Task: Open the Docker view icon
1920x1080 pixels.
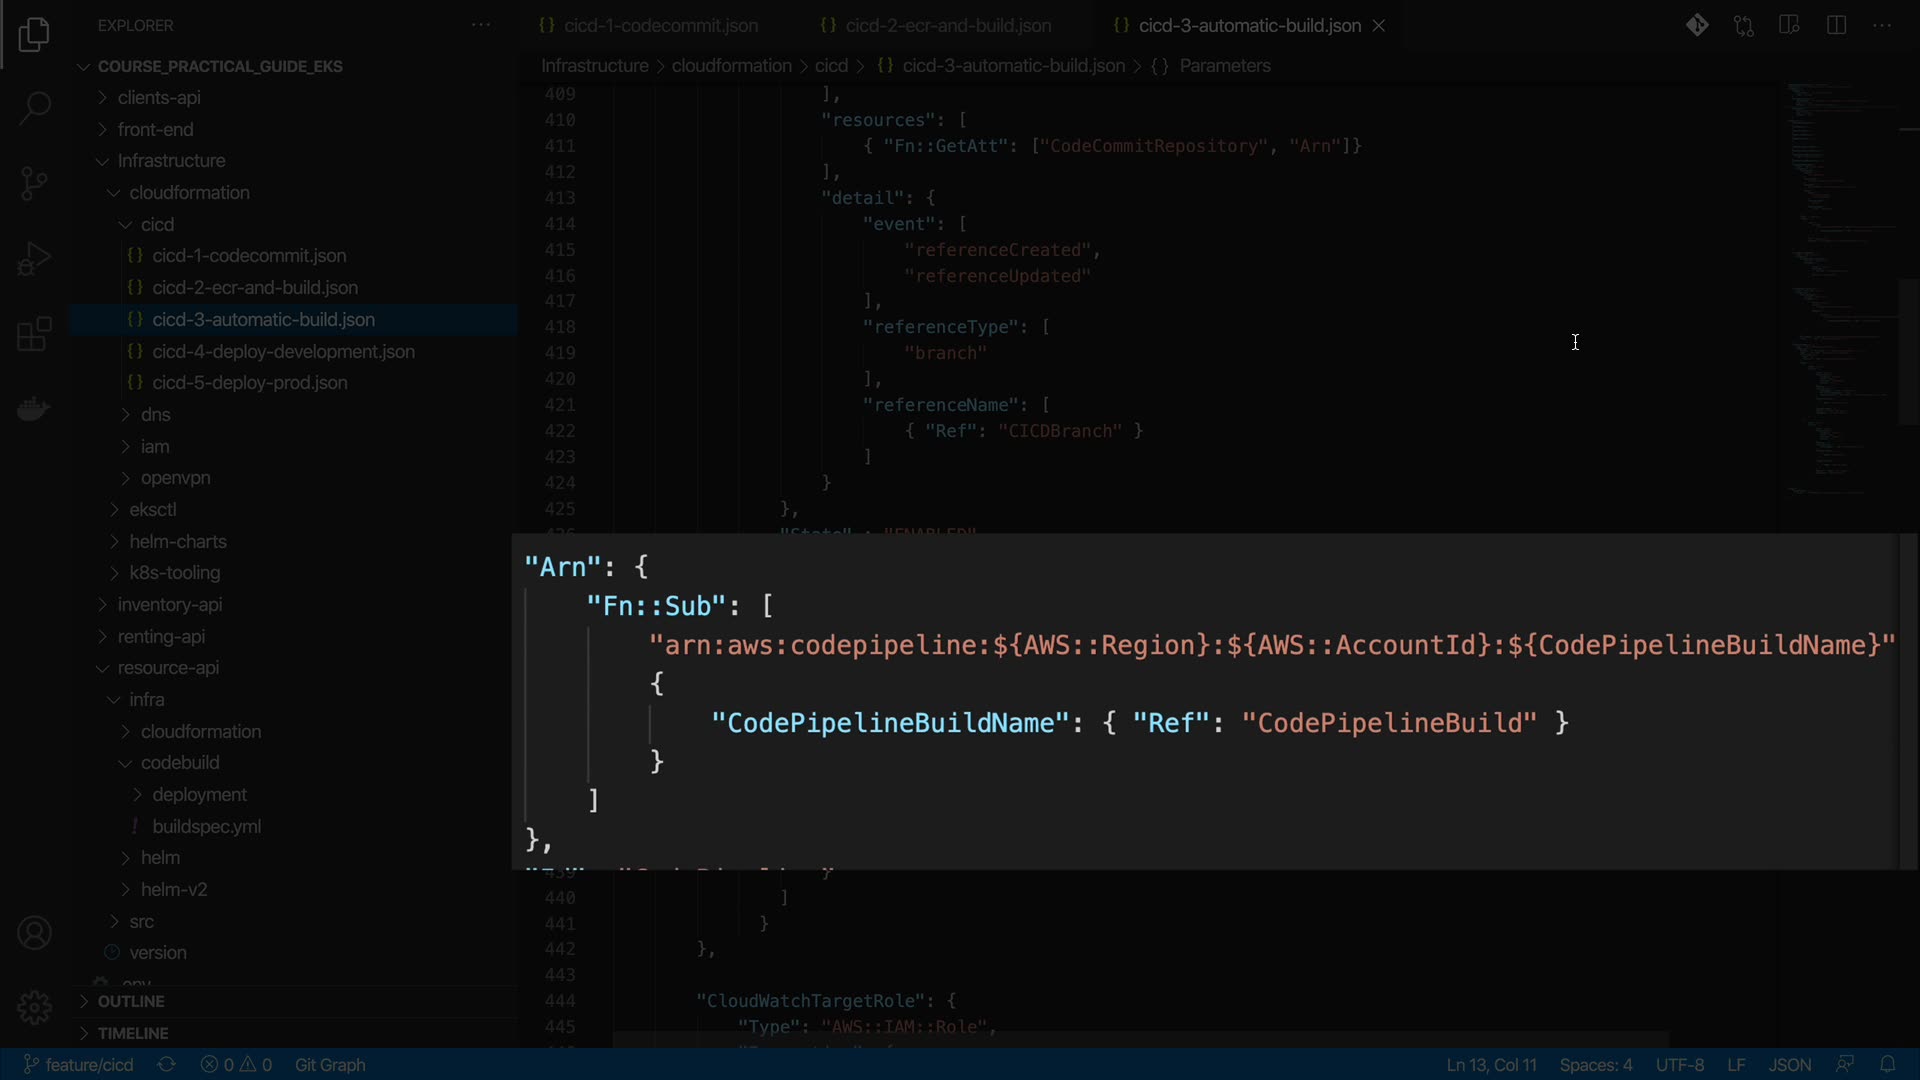Action: click(x=35, y=409)
